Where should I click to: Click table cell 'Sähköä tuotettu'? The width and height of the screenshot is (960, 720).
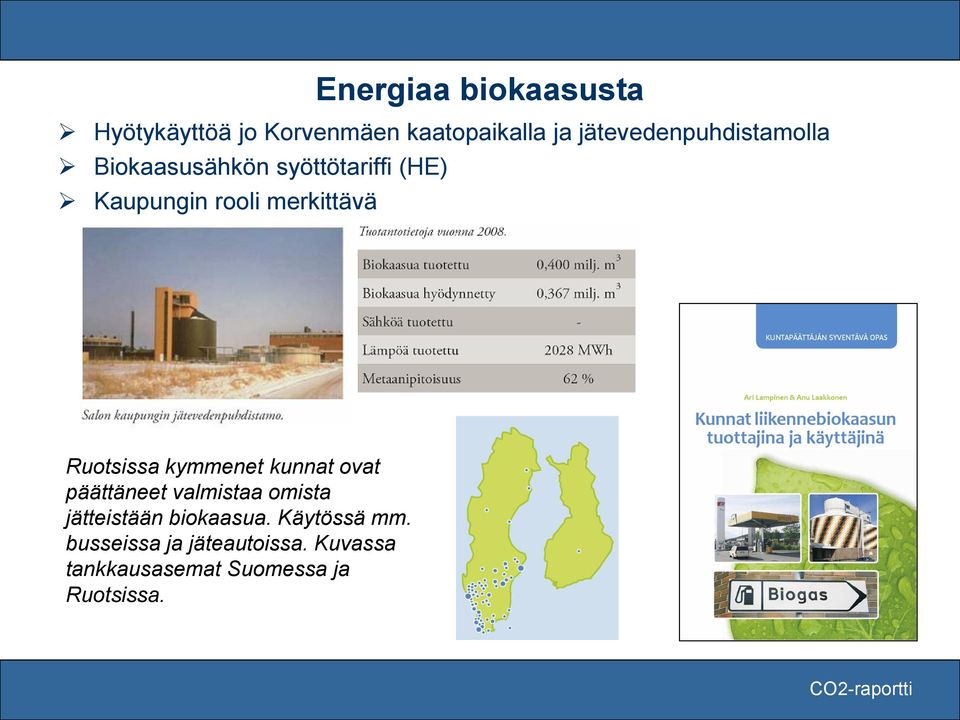[408, 322]
